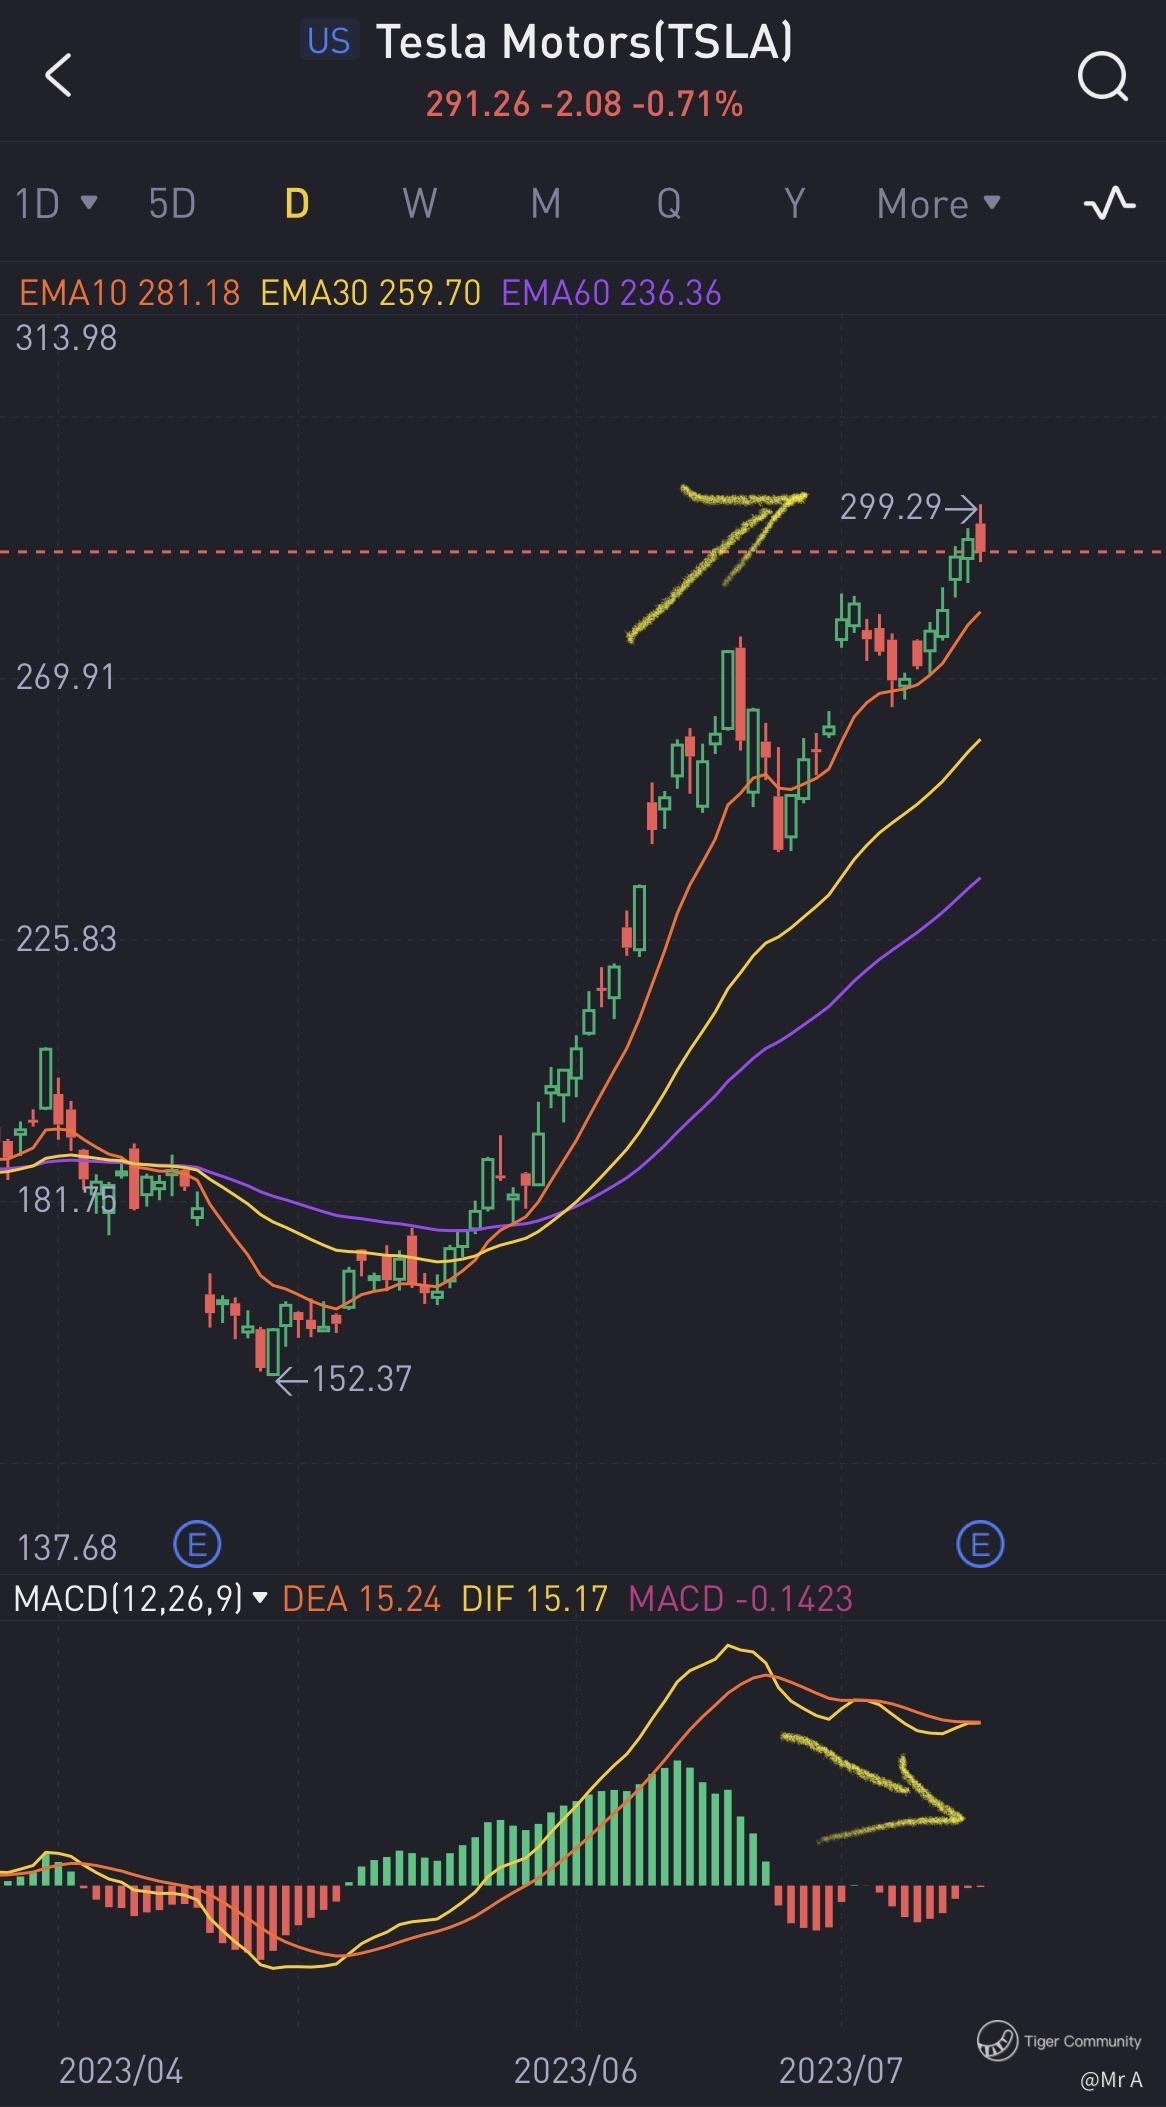Switch to the M monthly tab
Image resolution: width=1166 pixels, height=2107 pixels.
click(545, 204)
